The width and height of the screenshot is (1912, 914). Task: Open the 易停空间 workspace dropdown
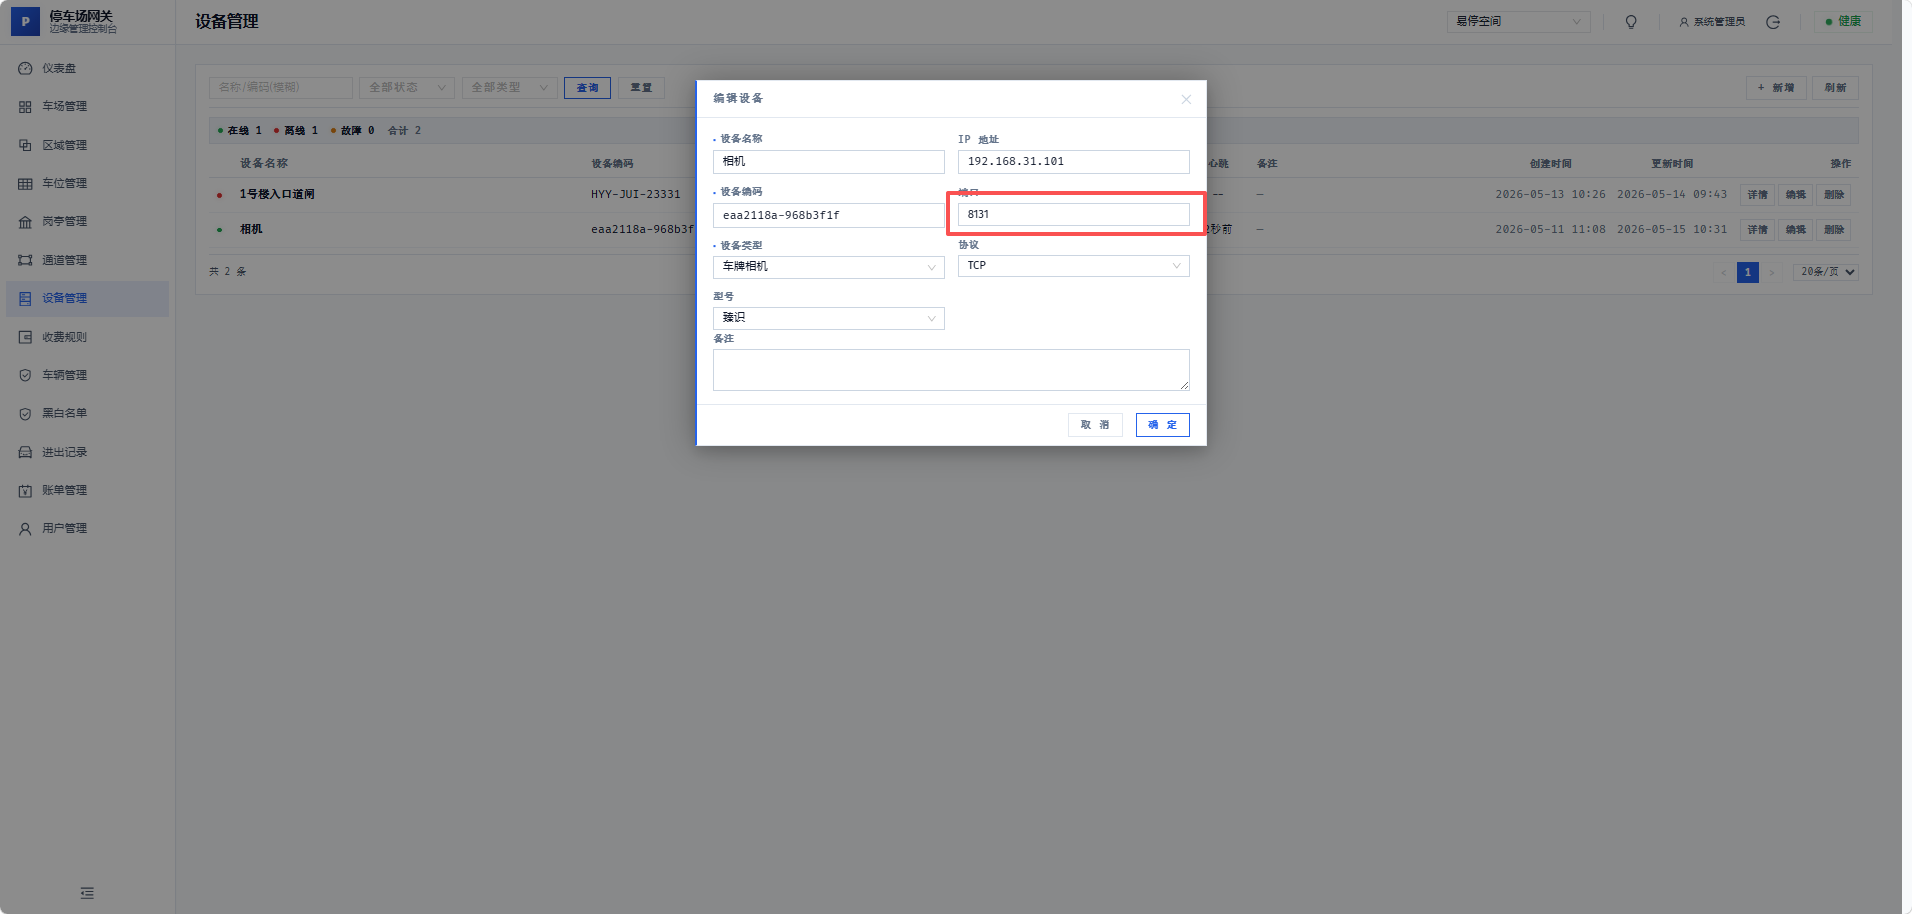(x=1518, y=22)
